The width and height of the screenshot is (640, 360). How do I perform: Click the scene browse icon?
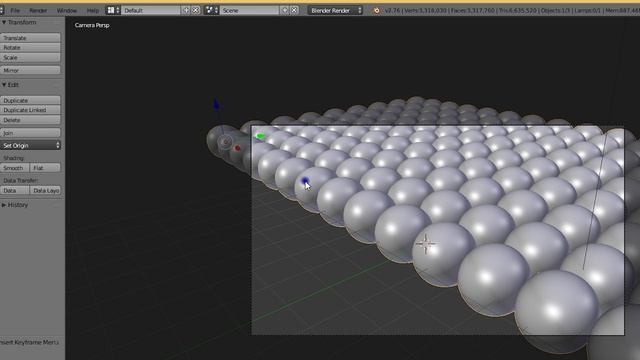(211, 10)
